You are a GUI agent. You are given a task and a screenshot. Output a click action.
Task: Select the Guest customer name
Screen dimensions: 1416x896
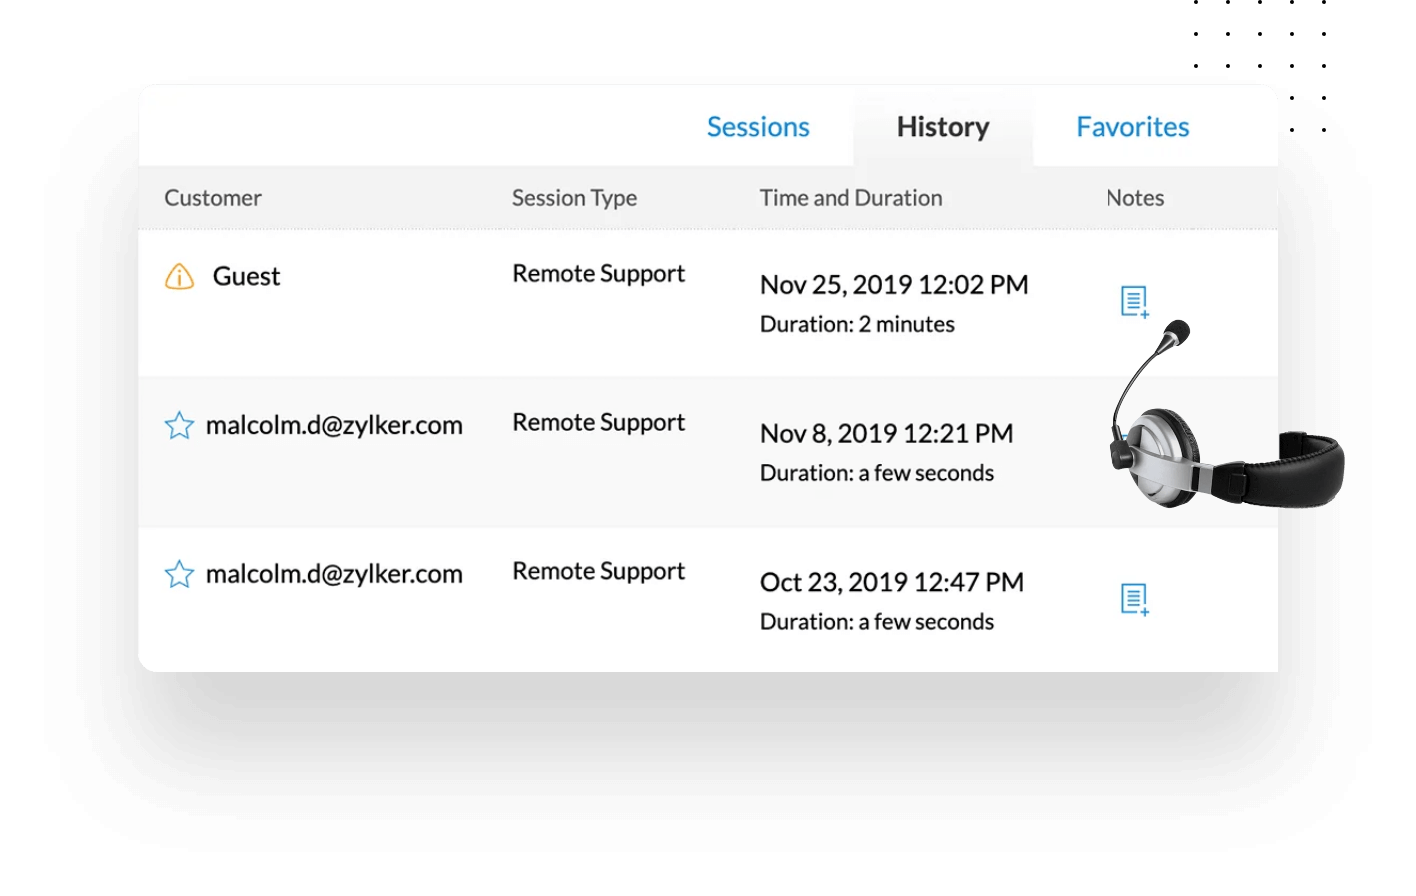pyautogui.click(x=246, y=276)
